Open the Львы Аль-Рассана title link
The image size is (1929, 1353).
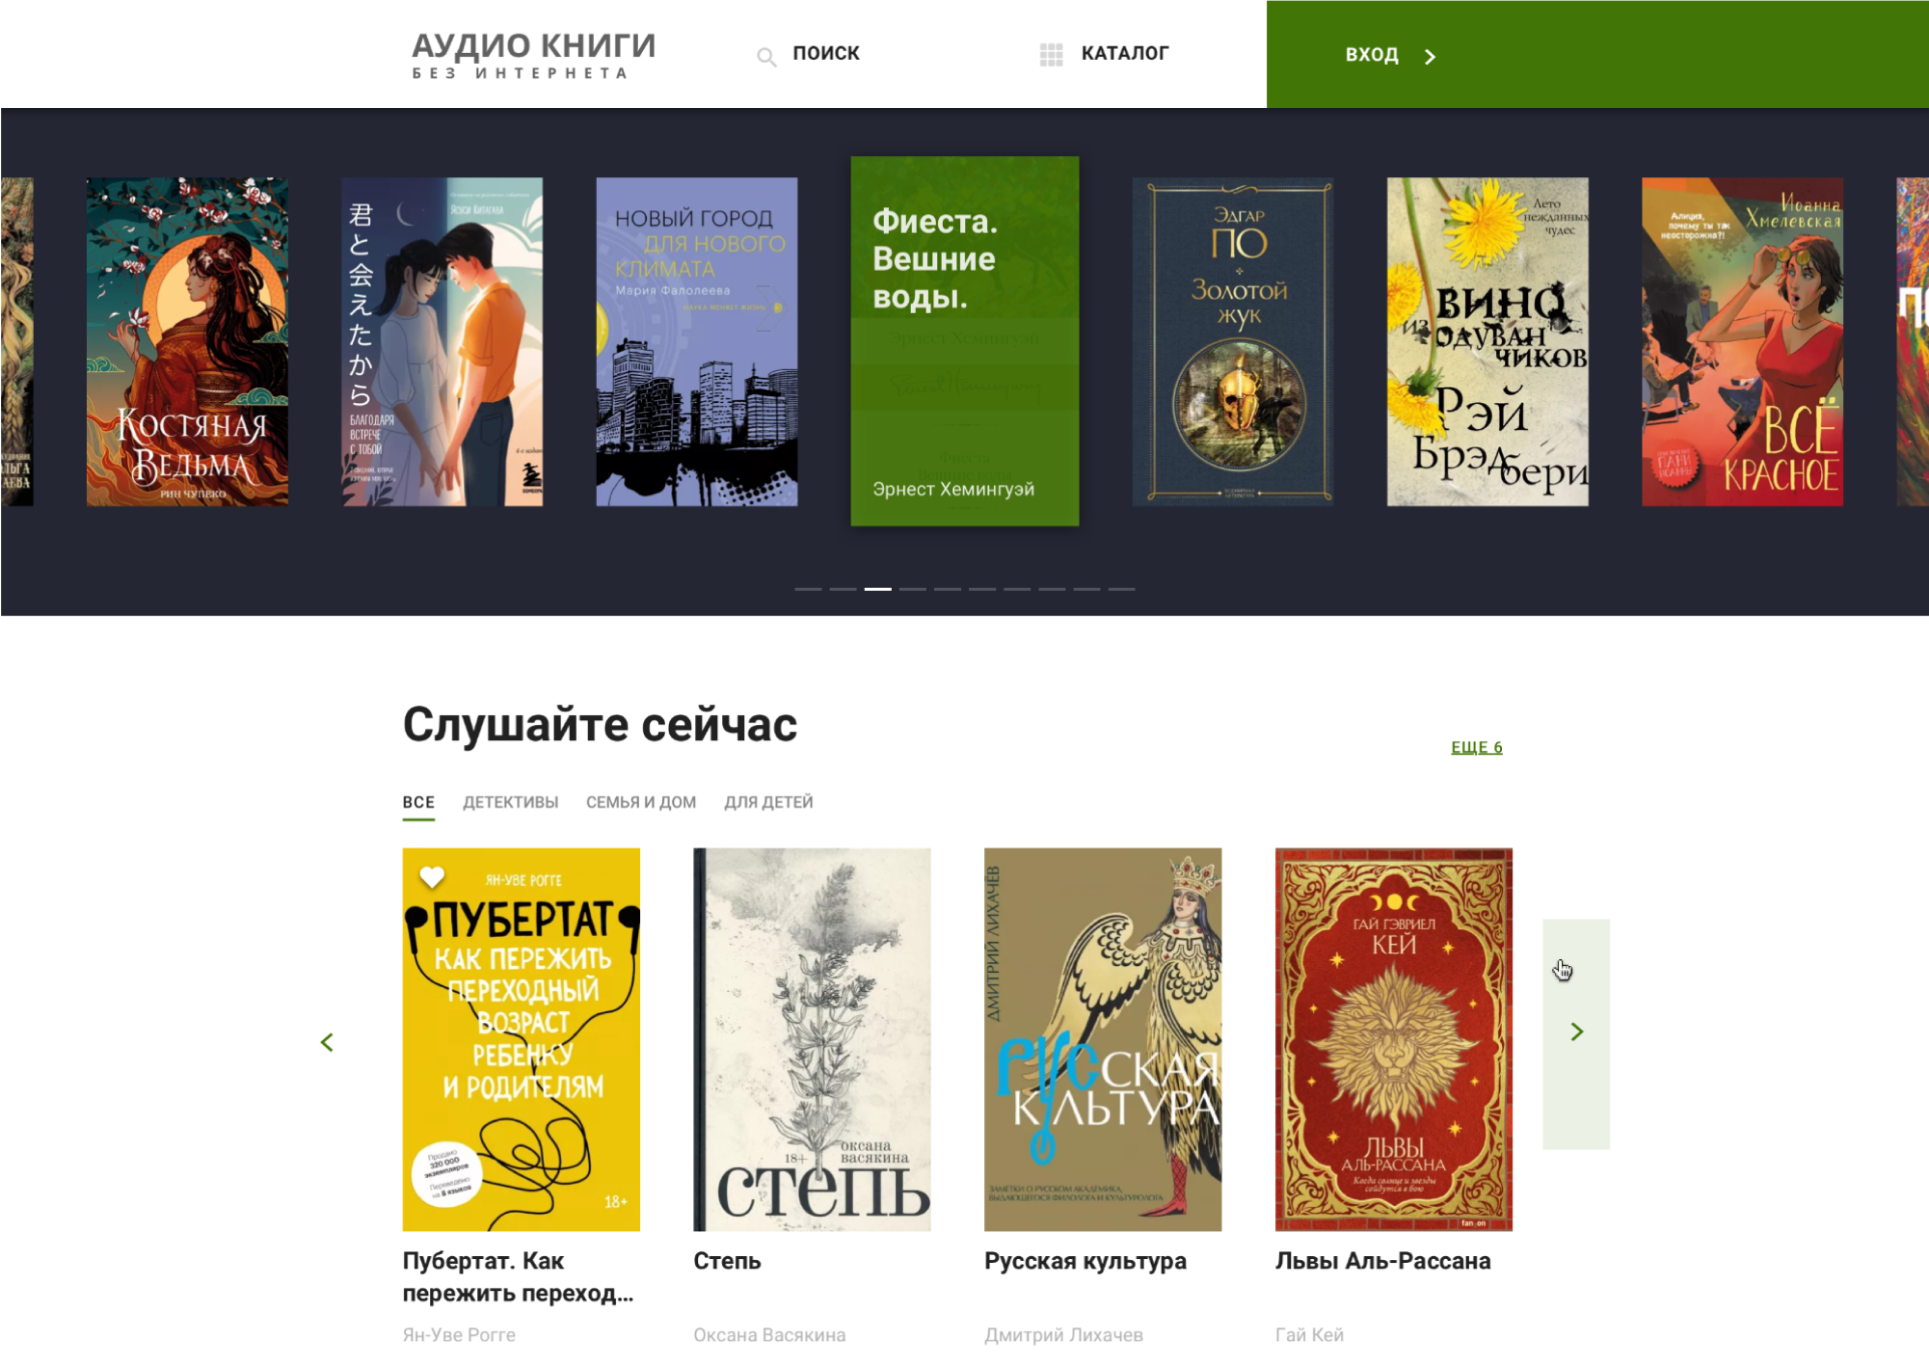pos(1383,1261)
